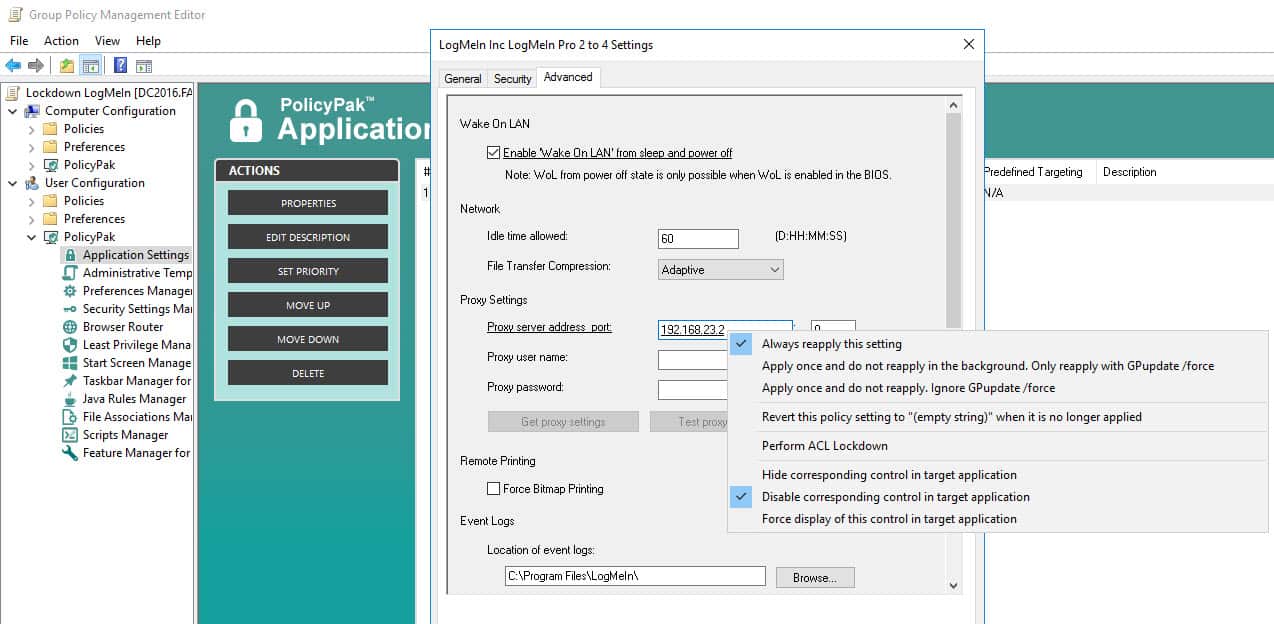This screenshot has width=1274, height=624.
Task: Click the Up one level folder icon
Action: pos(67,66)
